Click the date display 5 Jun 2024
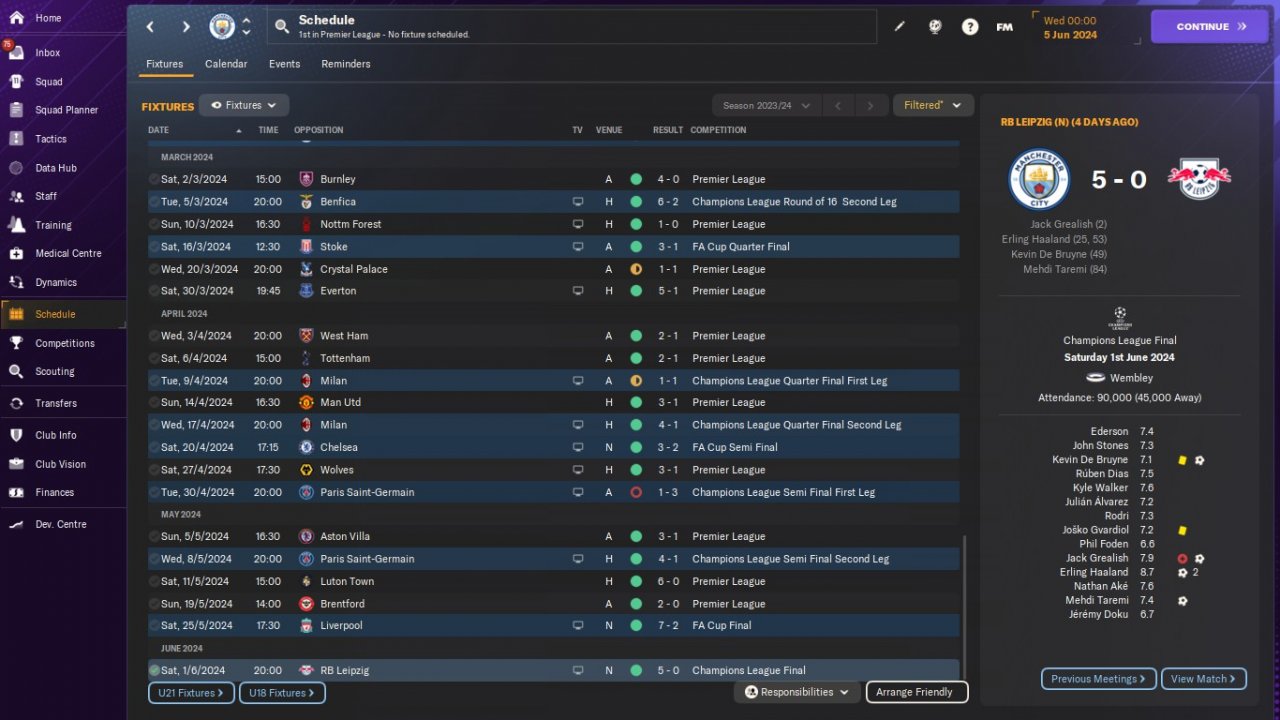The image size is (1280, 720). (x=1070, y=35)
